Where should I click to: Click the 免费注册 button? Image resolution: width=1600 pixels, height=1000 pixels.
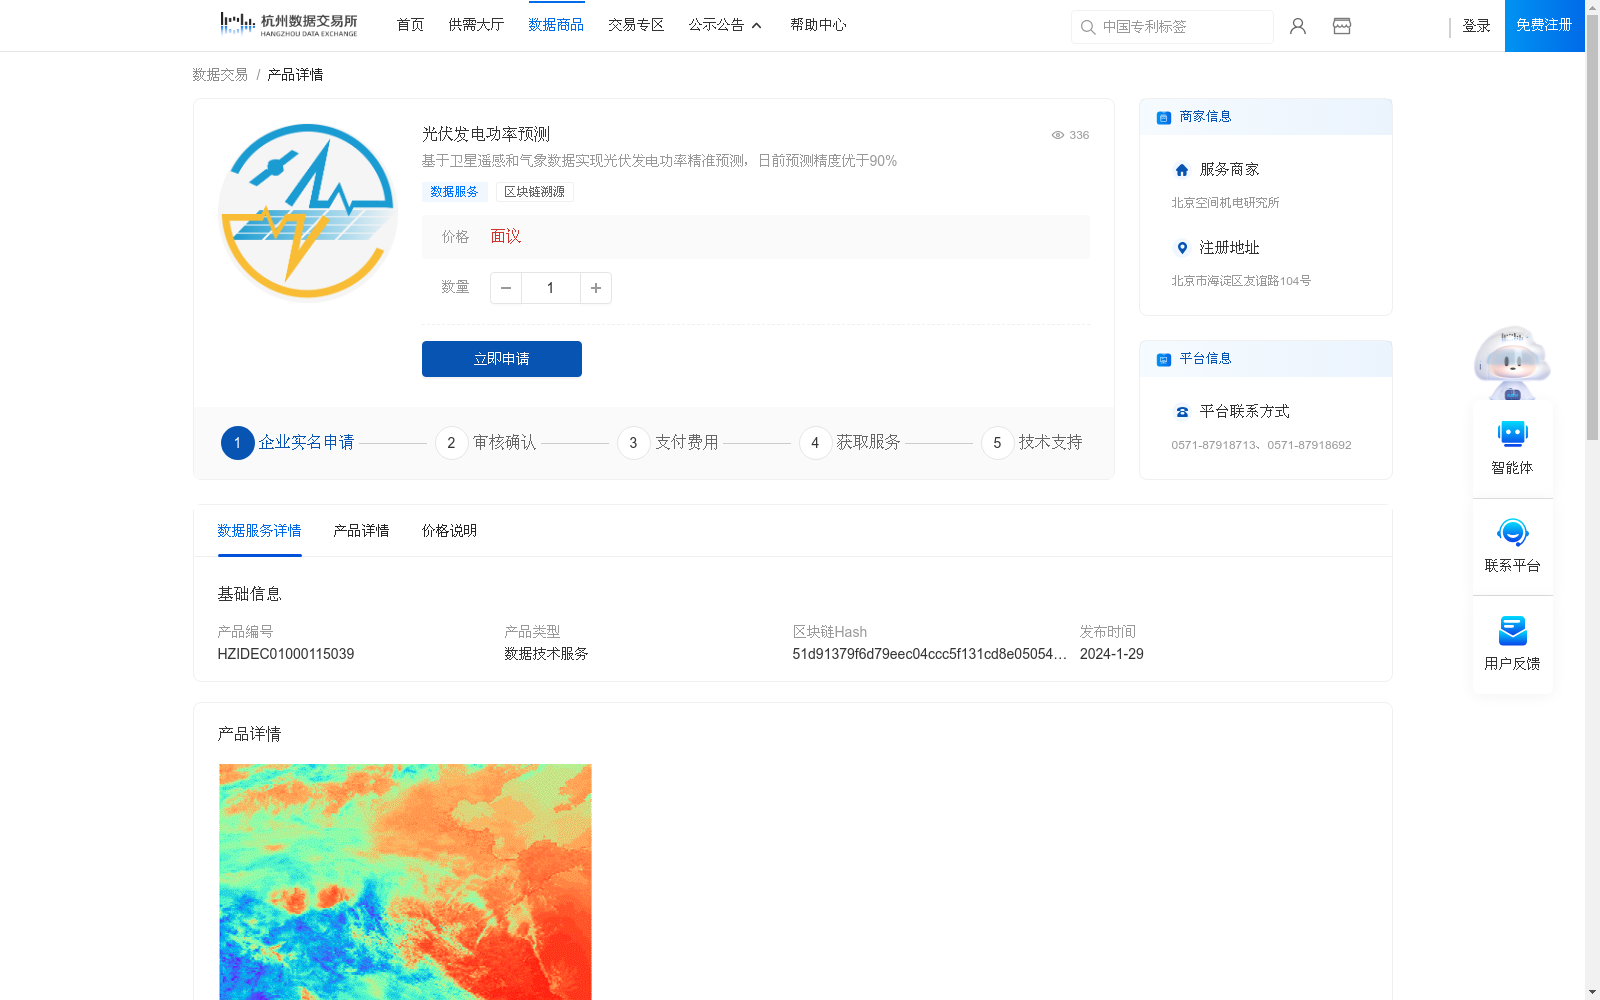tap(1545, 26)
